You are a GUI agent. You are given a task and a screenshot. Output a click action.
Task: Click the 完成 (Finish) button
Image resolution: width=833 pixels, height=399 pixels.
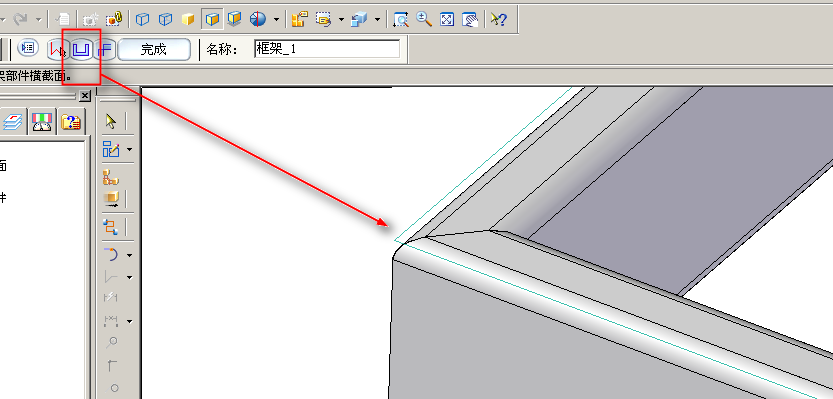click(154, 49)
